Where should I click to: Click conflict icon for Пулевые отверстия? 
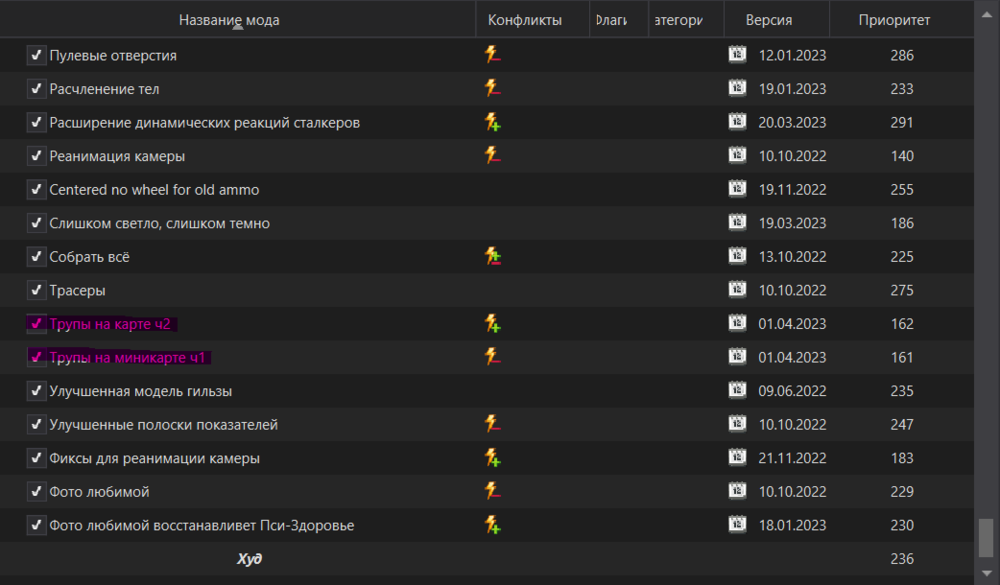coord(492,55)
